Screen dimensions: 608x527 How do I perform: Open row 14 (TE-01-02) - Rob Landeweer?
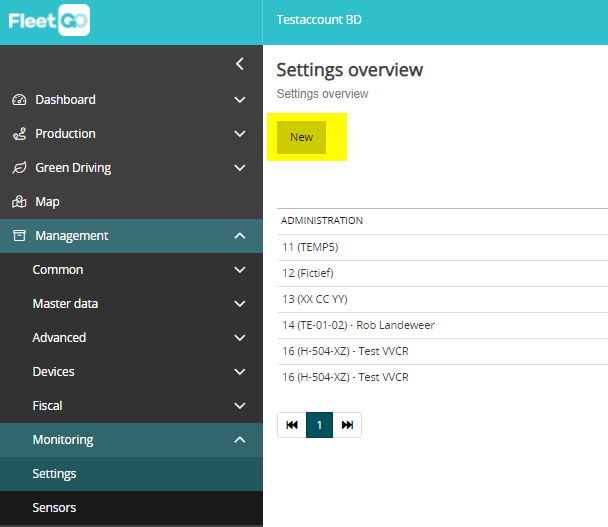(x=442, y=325)
